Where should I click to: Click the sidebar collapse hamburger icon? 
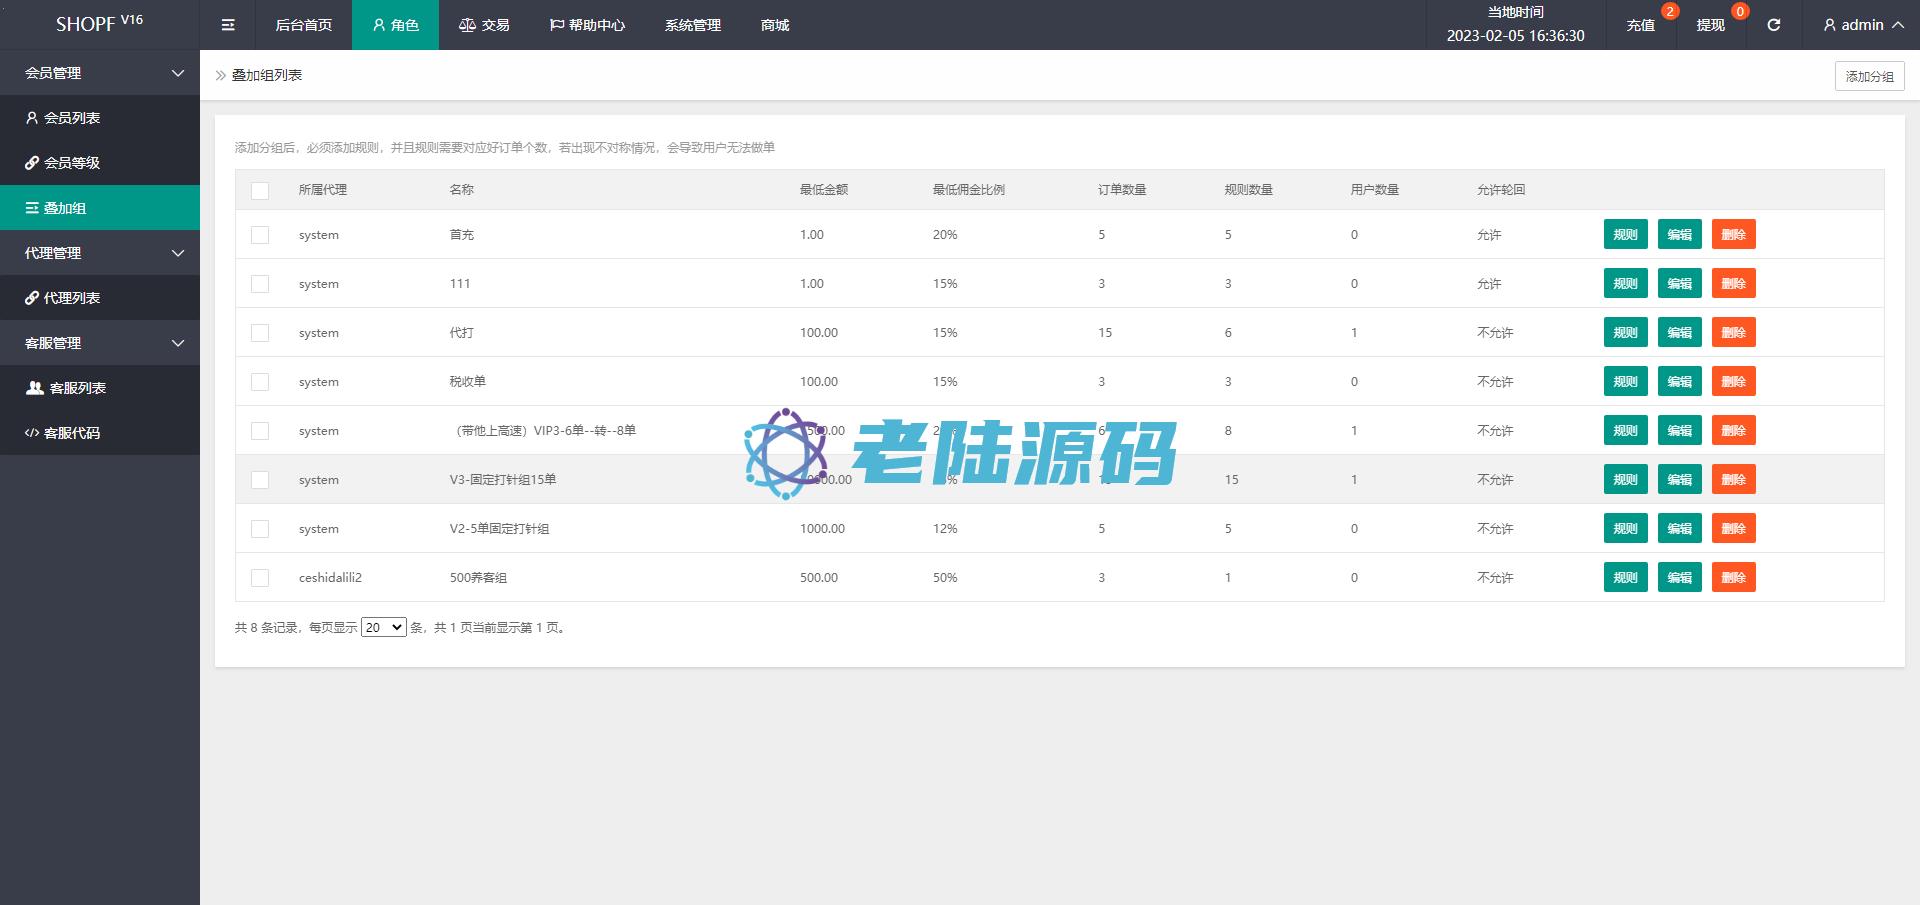tap(228, 25)
